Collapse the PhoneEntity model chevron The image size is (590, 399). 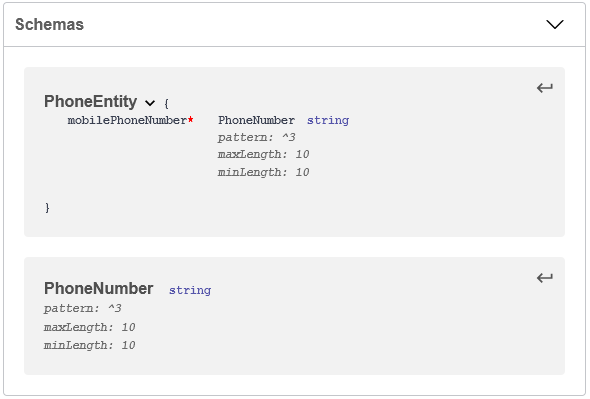point(150,103)
